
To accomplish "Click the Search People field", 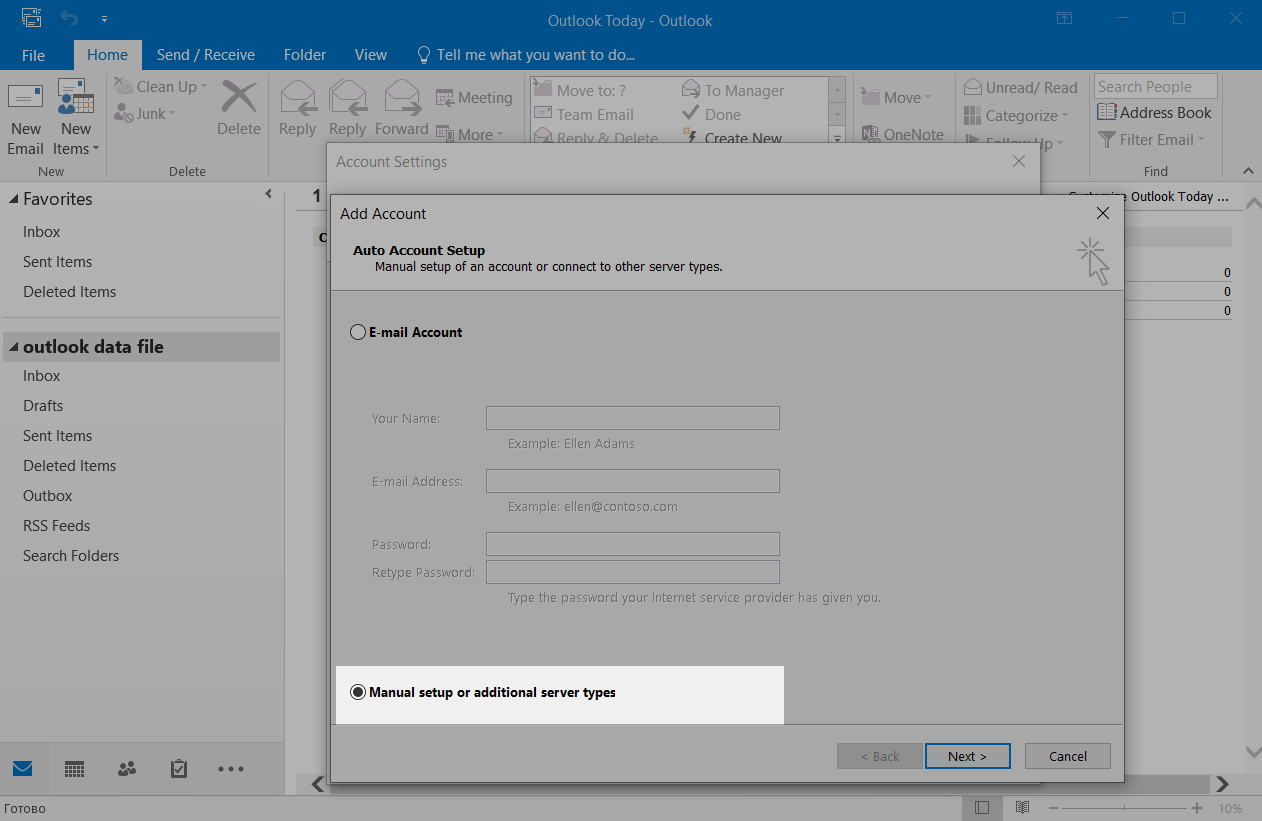I will pos(1155,87).
